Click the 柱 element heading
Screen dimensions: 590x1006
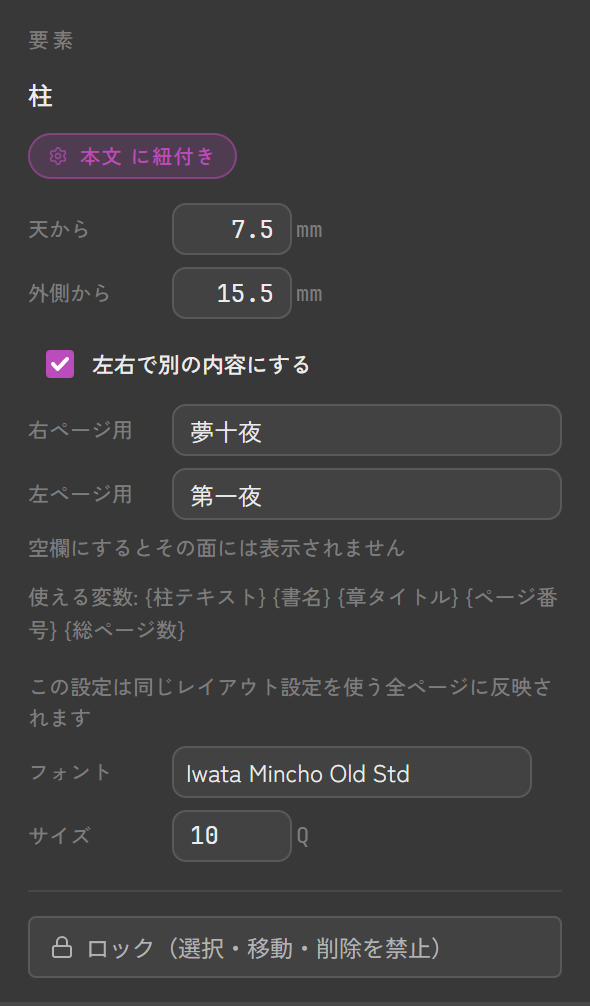[40, 97]
